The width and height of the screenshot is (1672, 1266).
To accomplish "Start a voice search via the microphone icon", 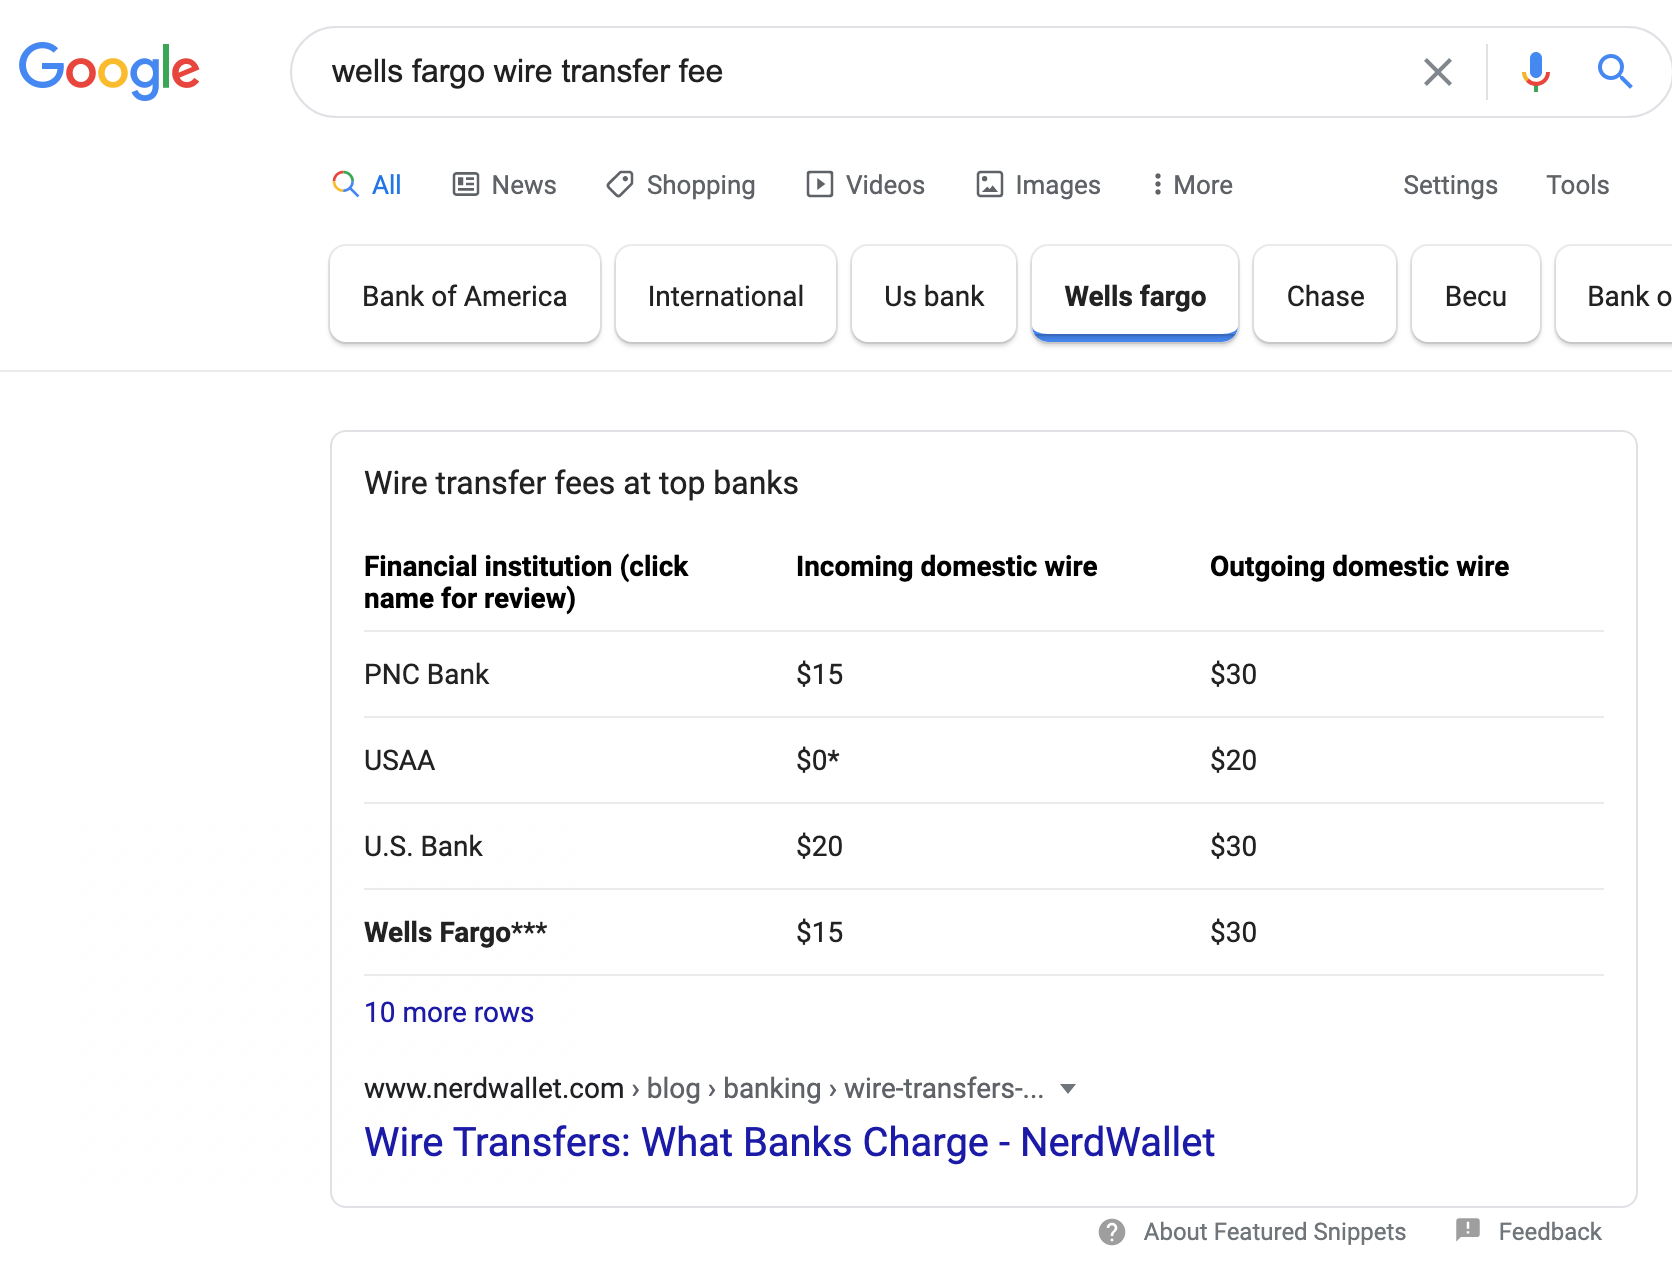I will (x=1535, y=71).
